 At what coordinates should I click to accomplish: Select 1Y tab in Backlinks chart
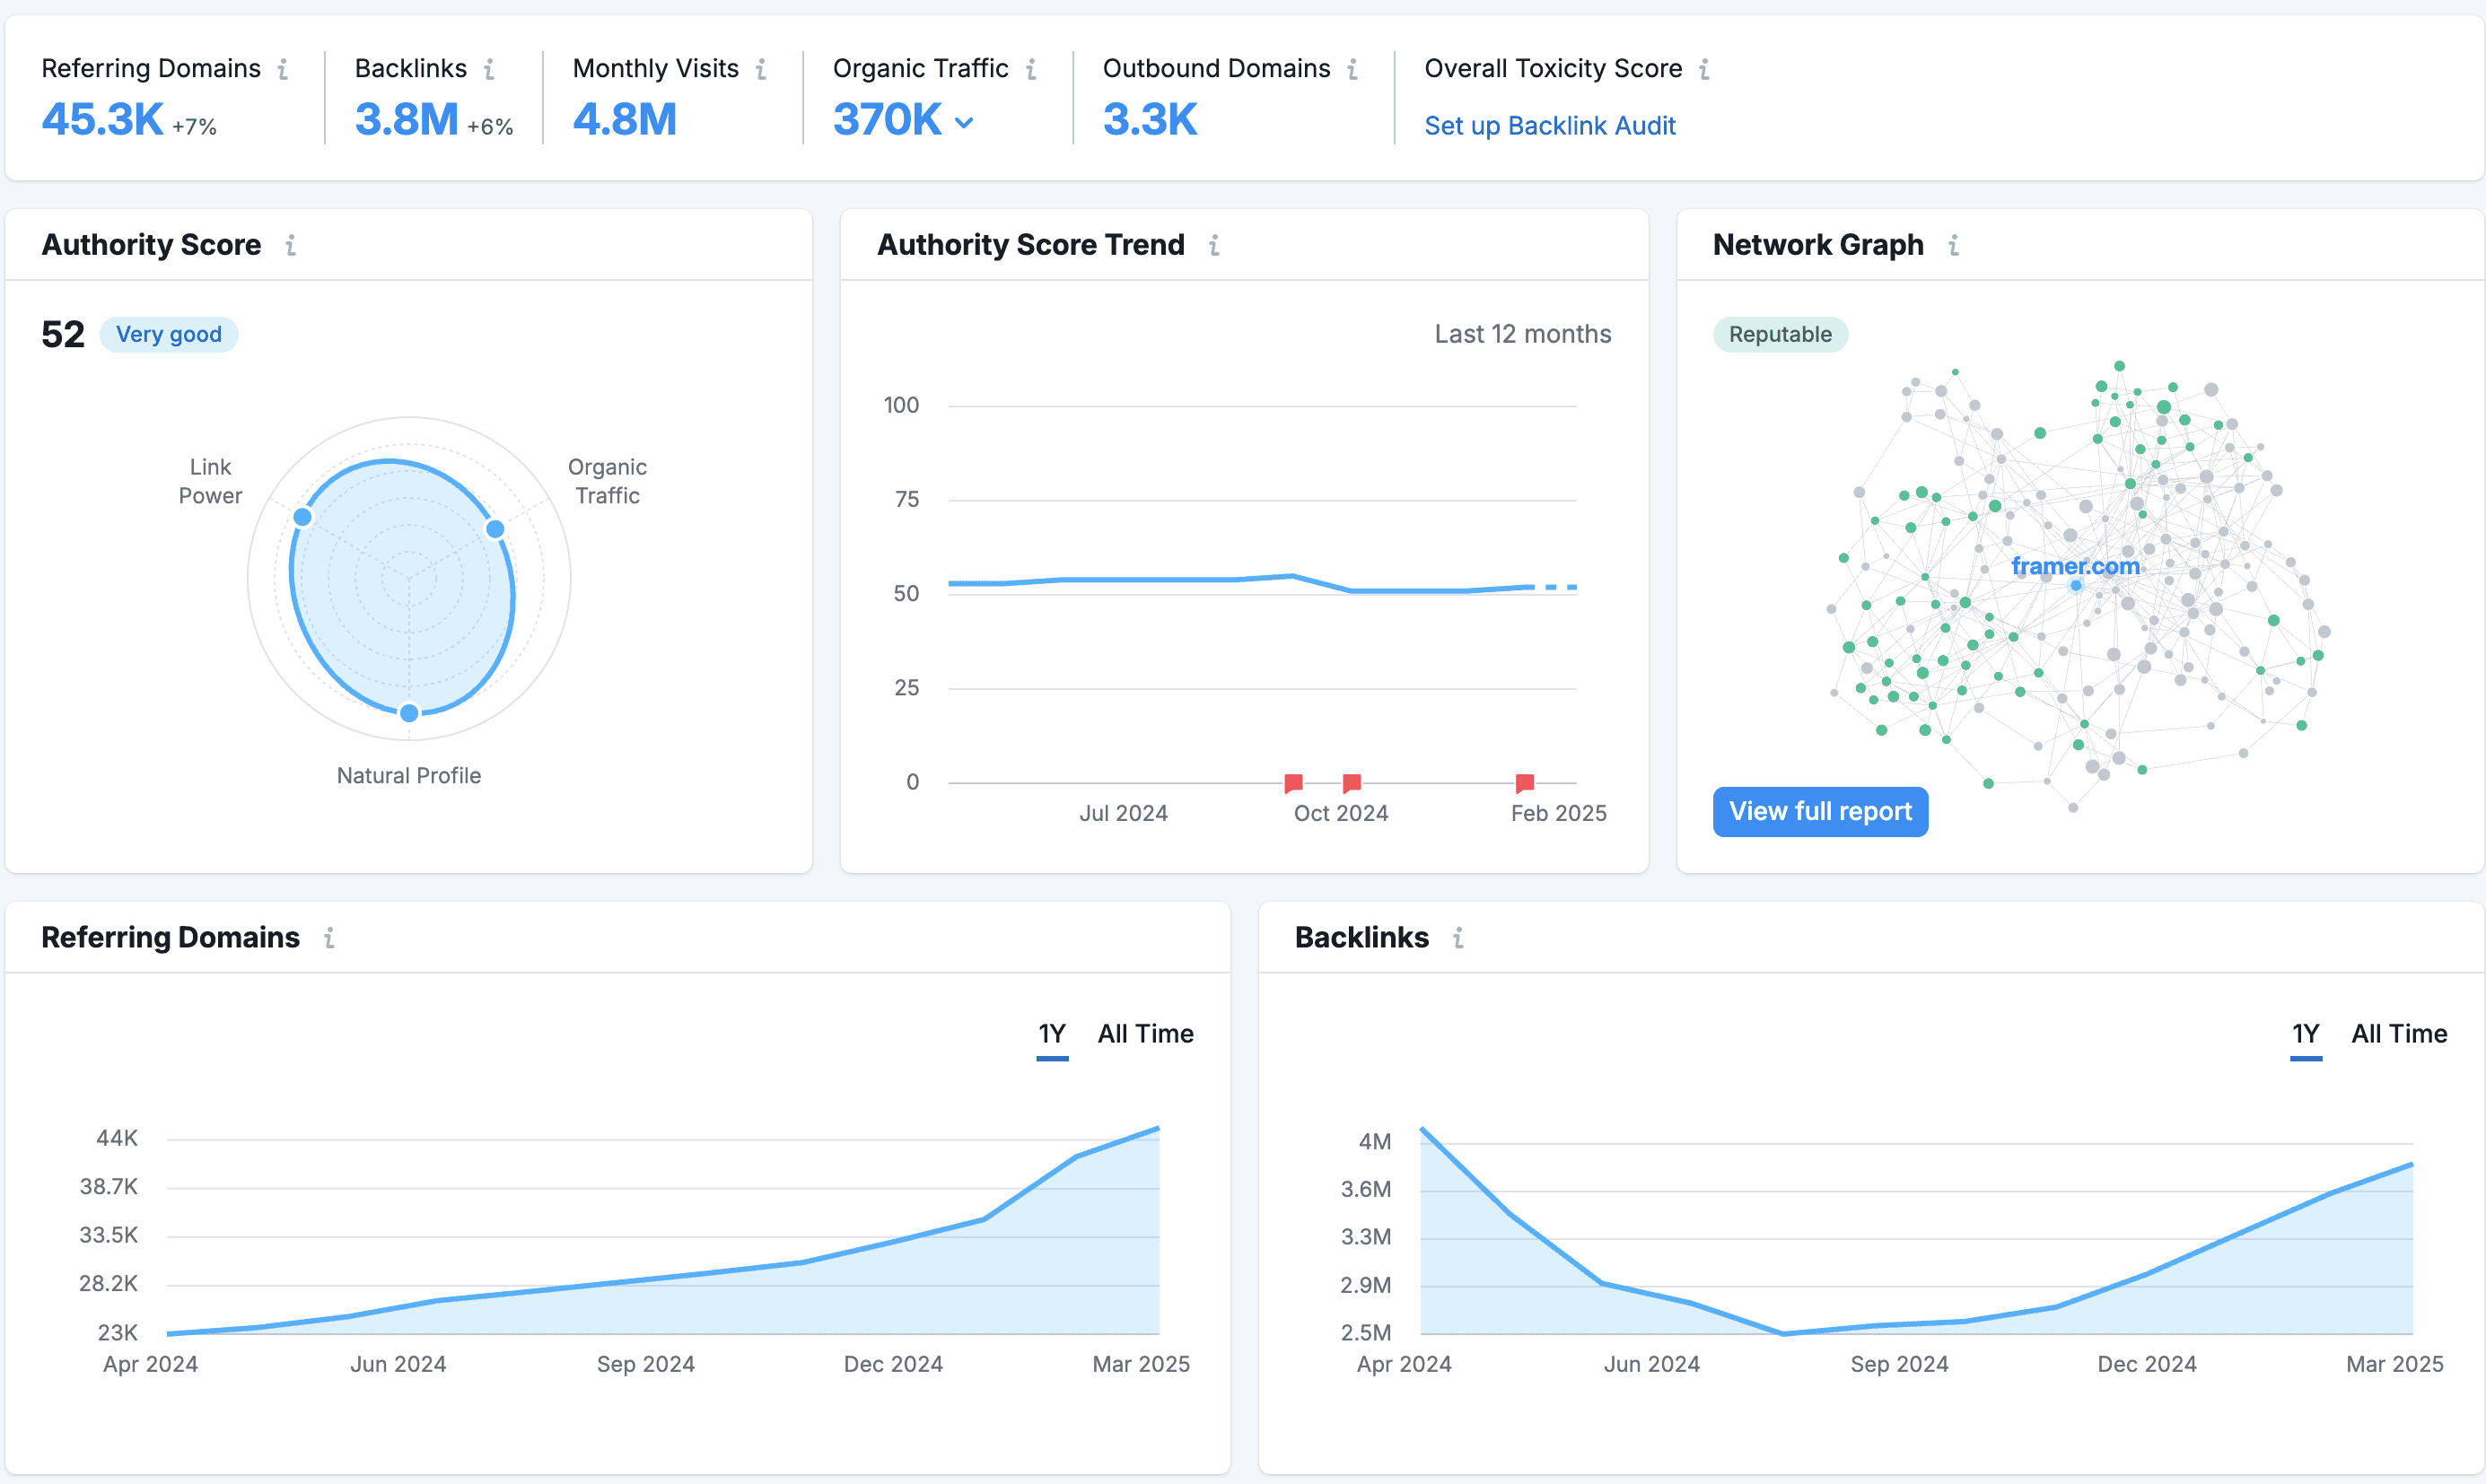(2305, 1034)
